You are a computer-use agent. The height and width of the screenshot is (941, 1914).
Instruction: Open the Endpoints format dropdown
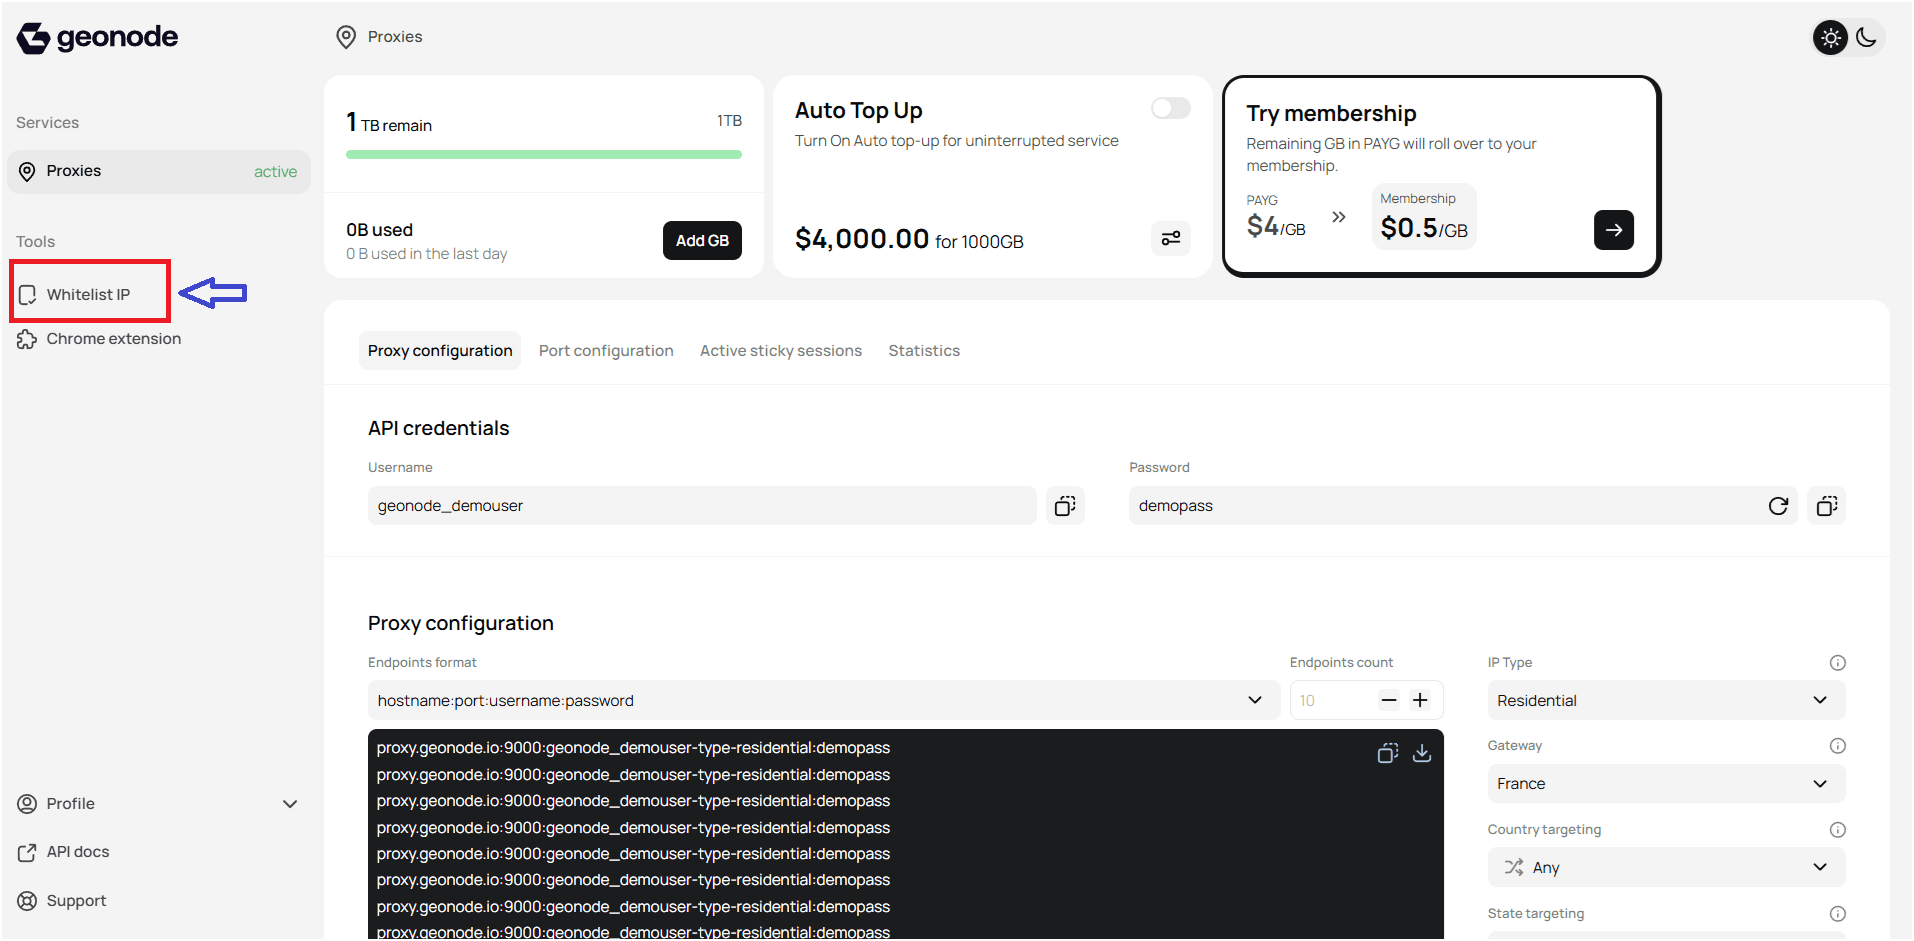[1254, 700]
